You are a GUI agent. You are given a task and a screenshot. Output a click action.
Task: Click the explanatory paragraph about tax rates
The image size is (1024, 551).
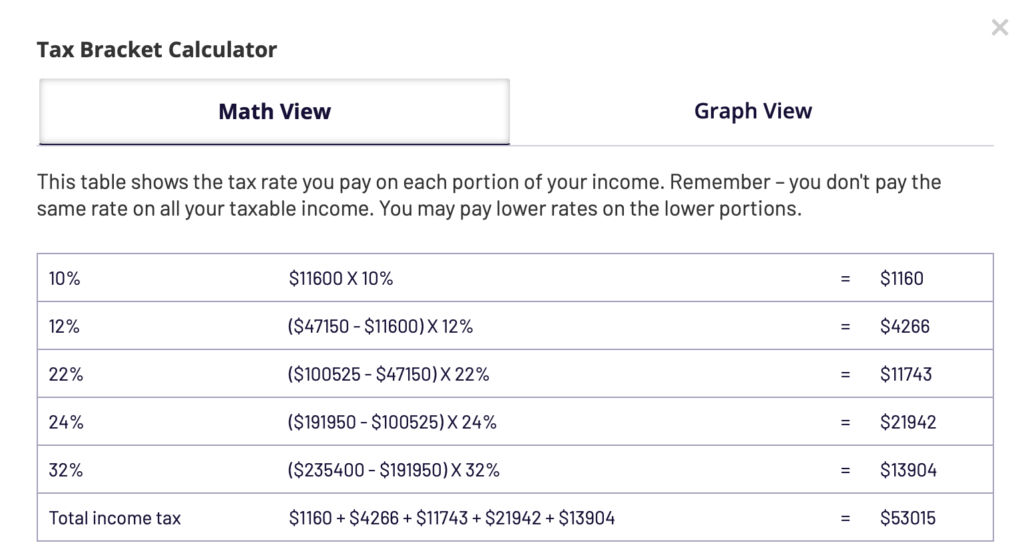pos(489,198)
